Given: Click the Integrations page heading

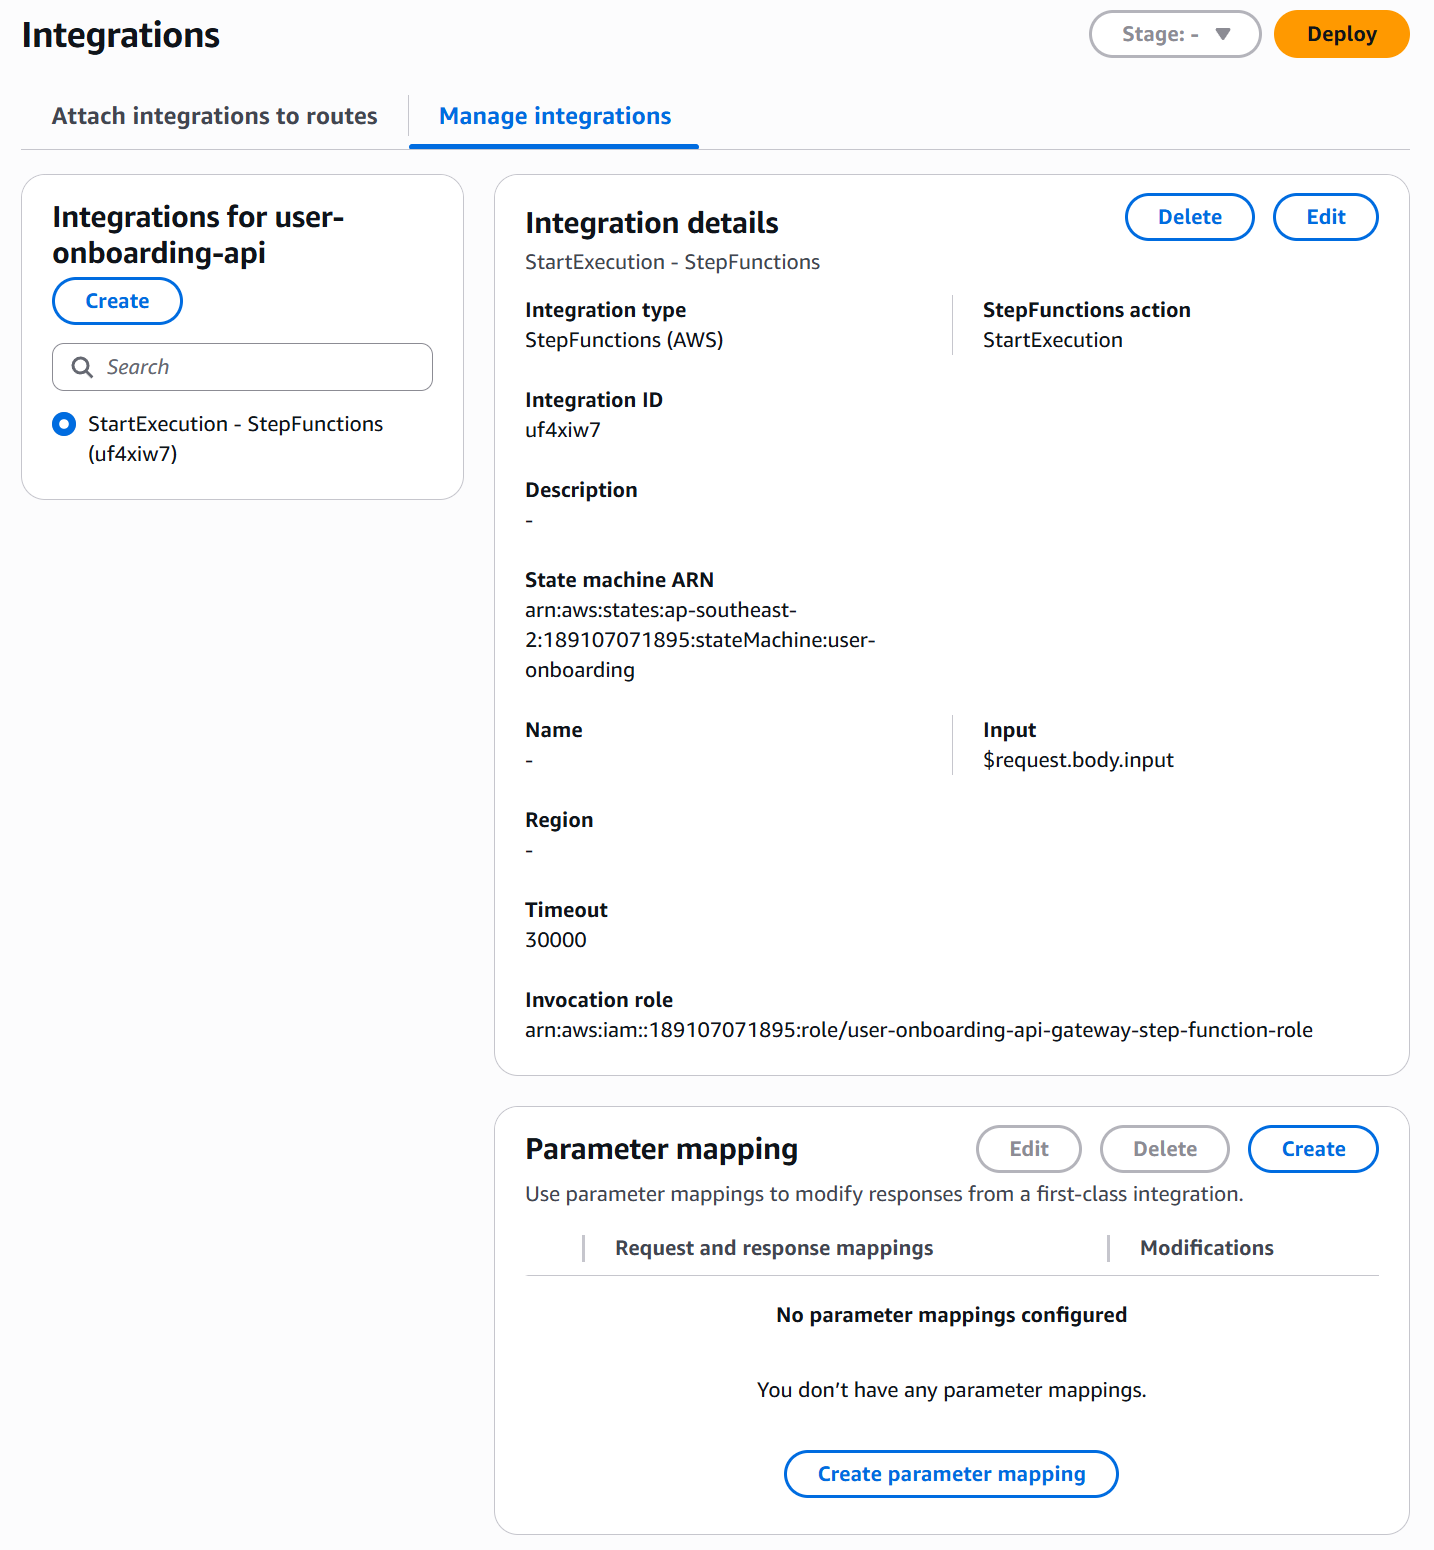Looking at the screenshot, I should [x=120, y=34].
